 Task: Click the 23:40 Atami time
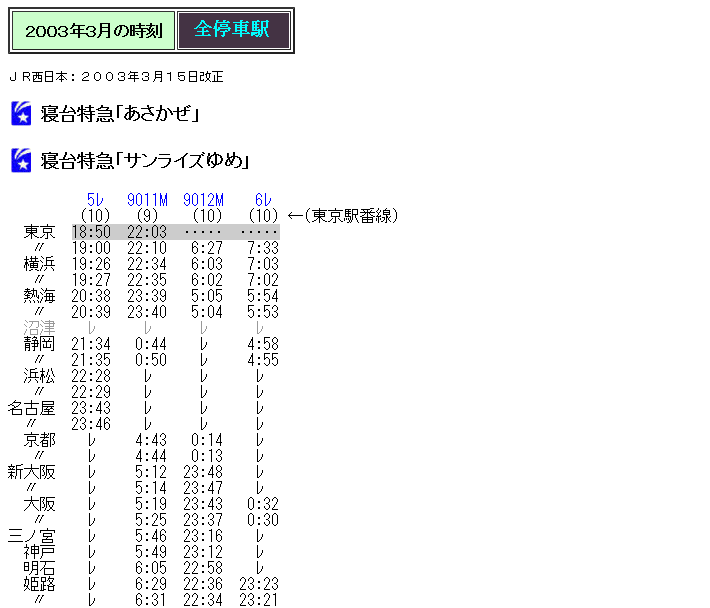tap(147, 311)
